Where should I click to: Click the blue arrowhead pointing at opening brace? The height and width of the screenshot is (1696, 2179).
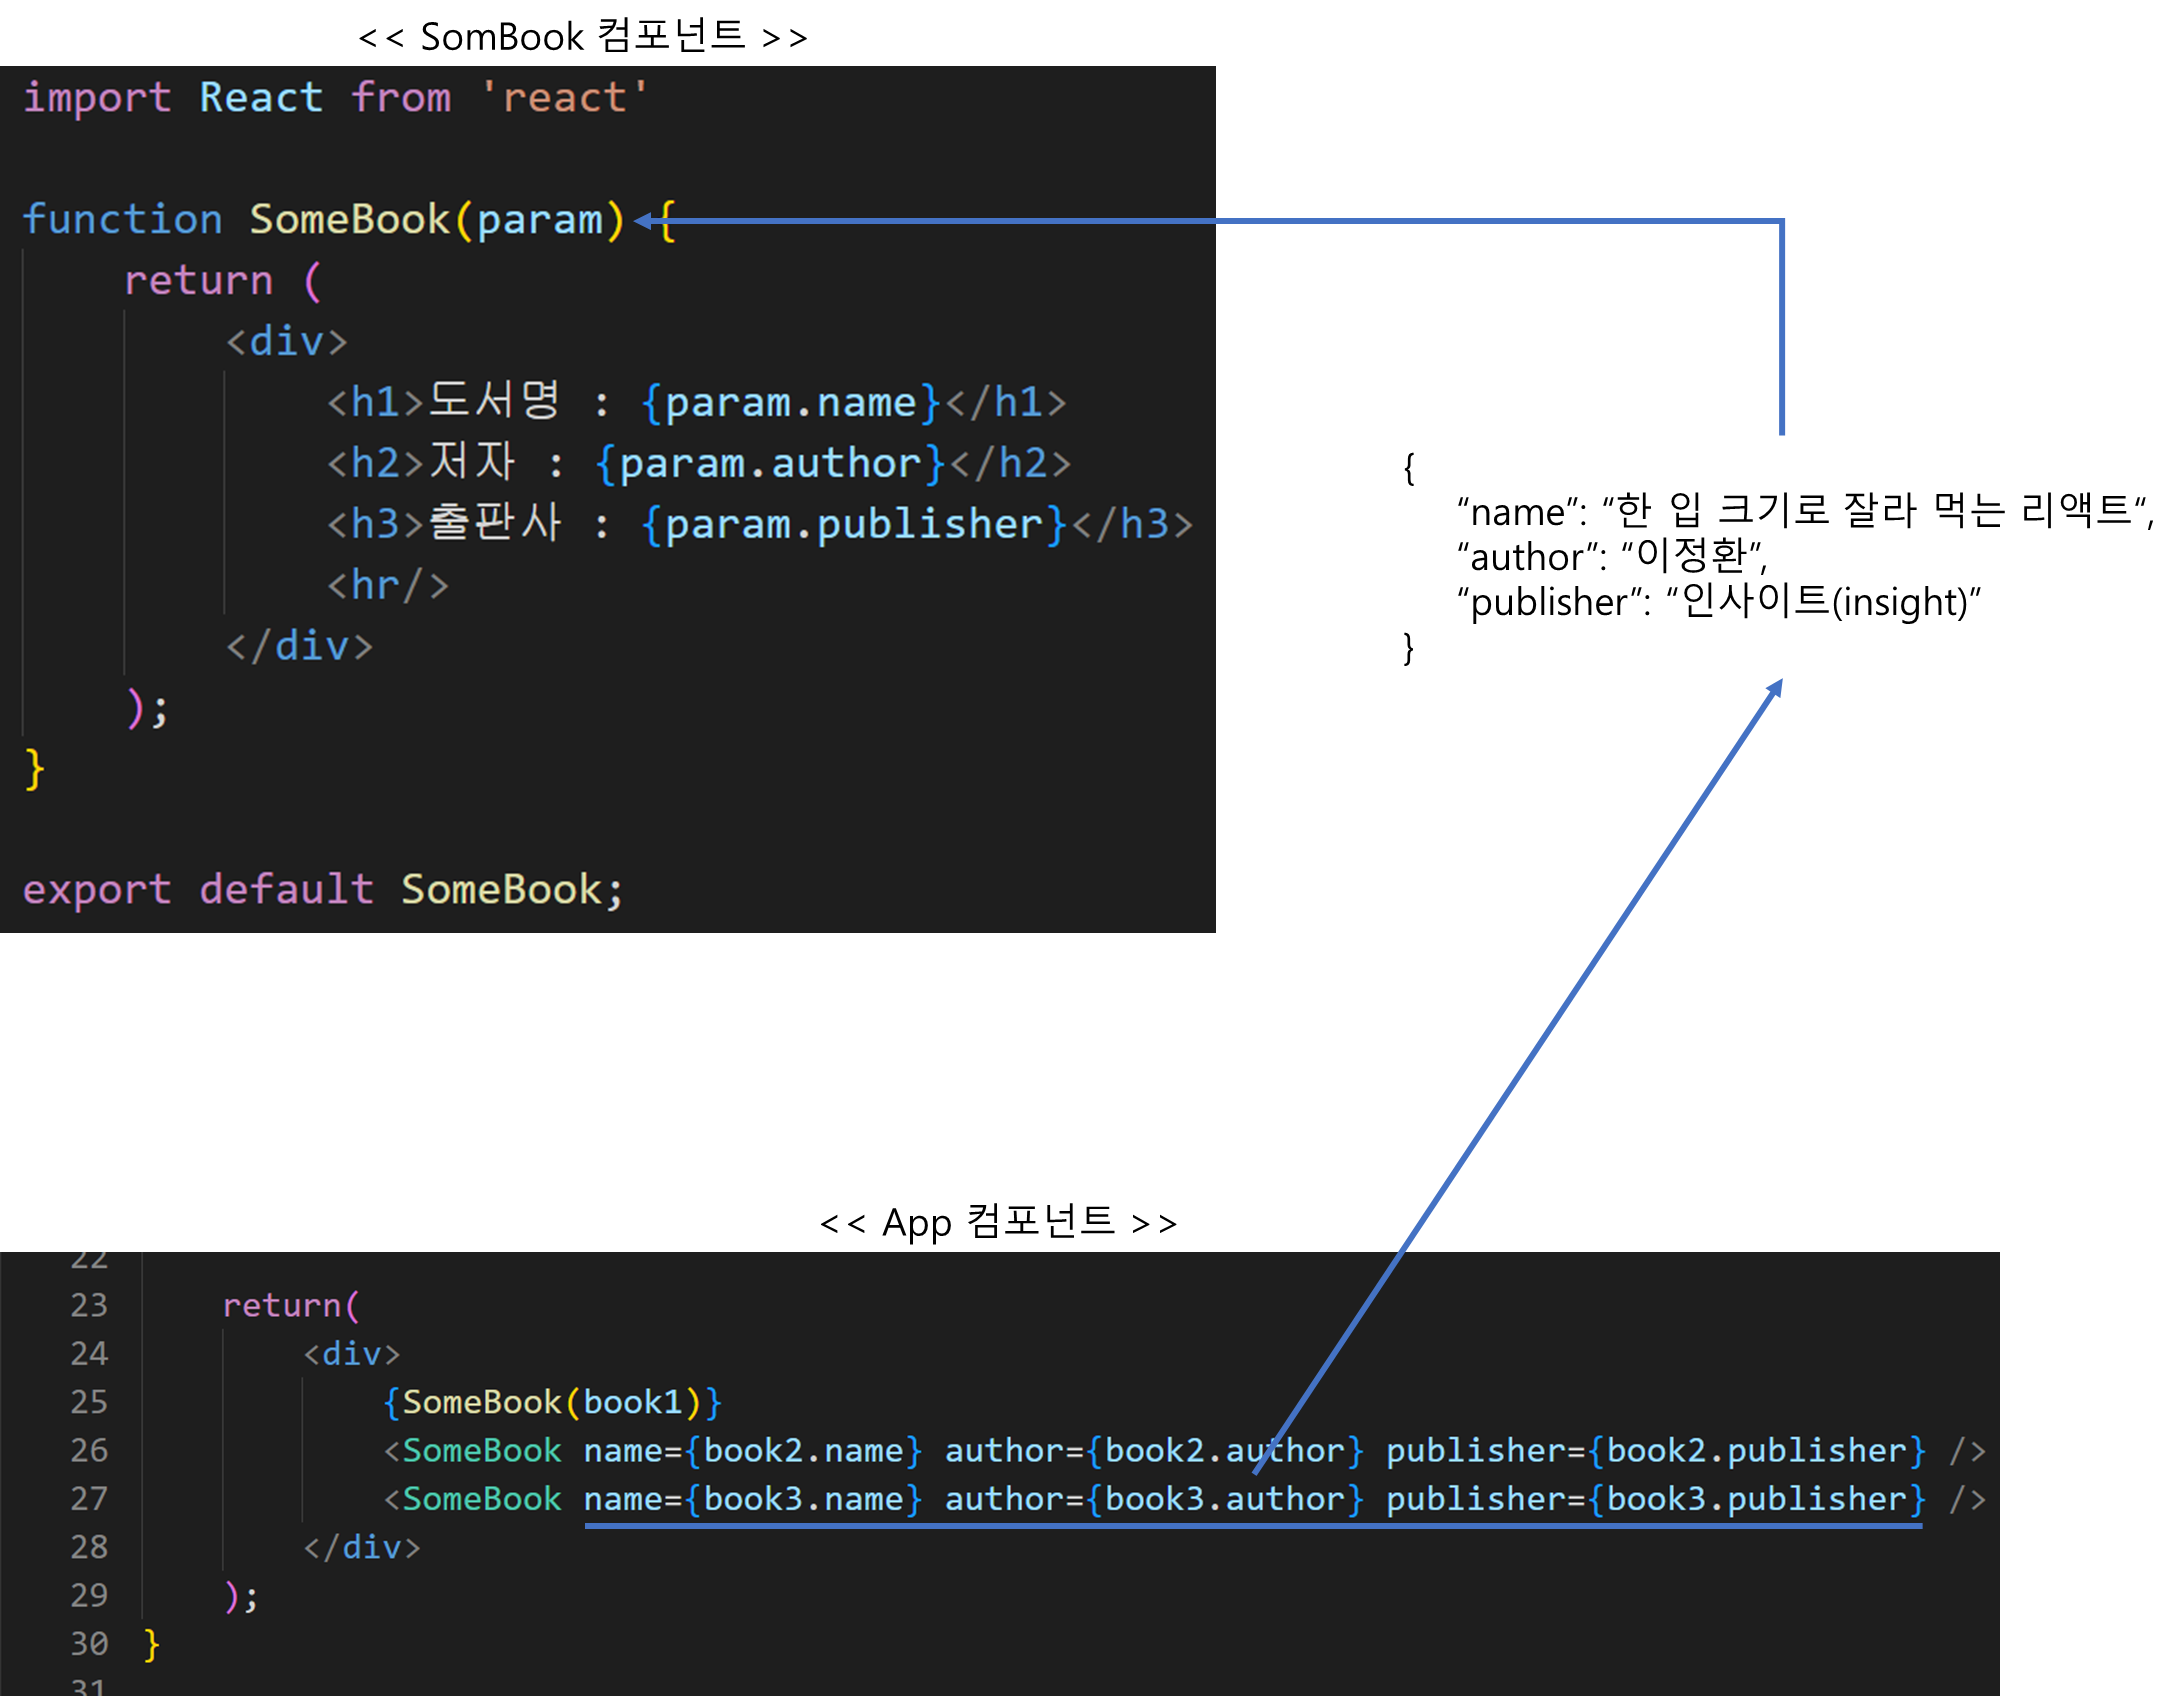pos(643,221)
